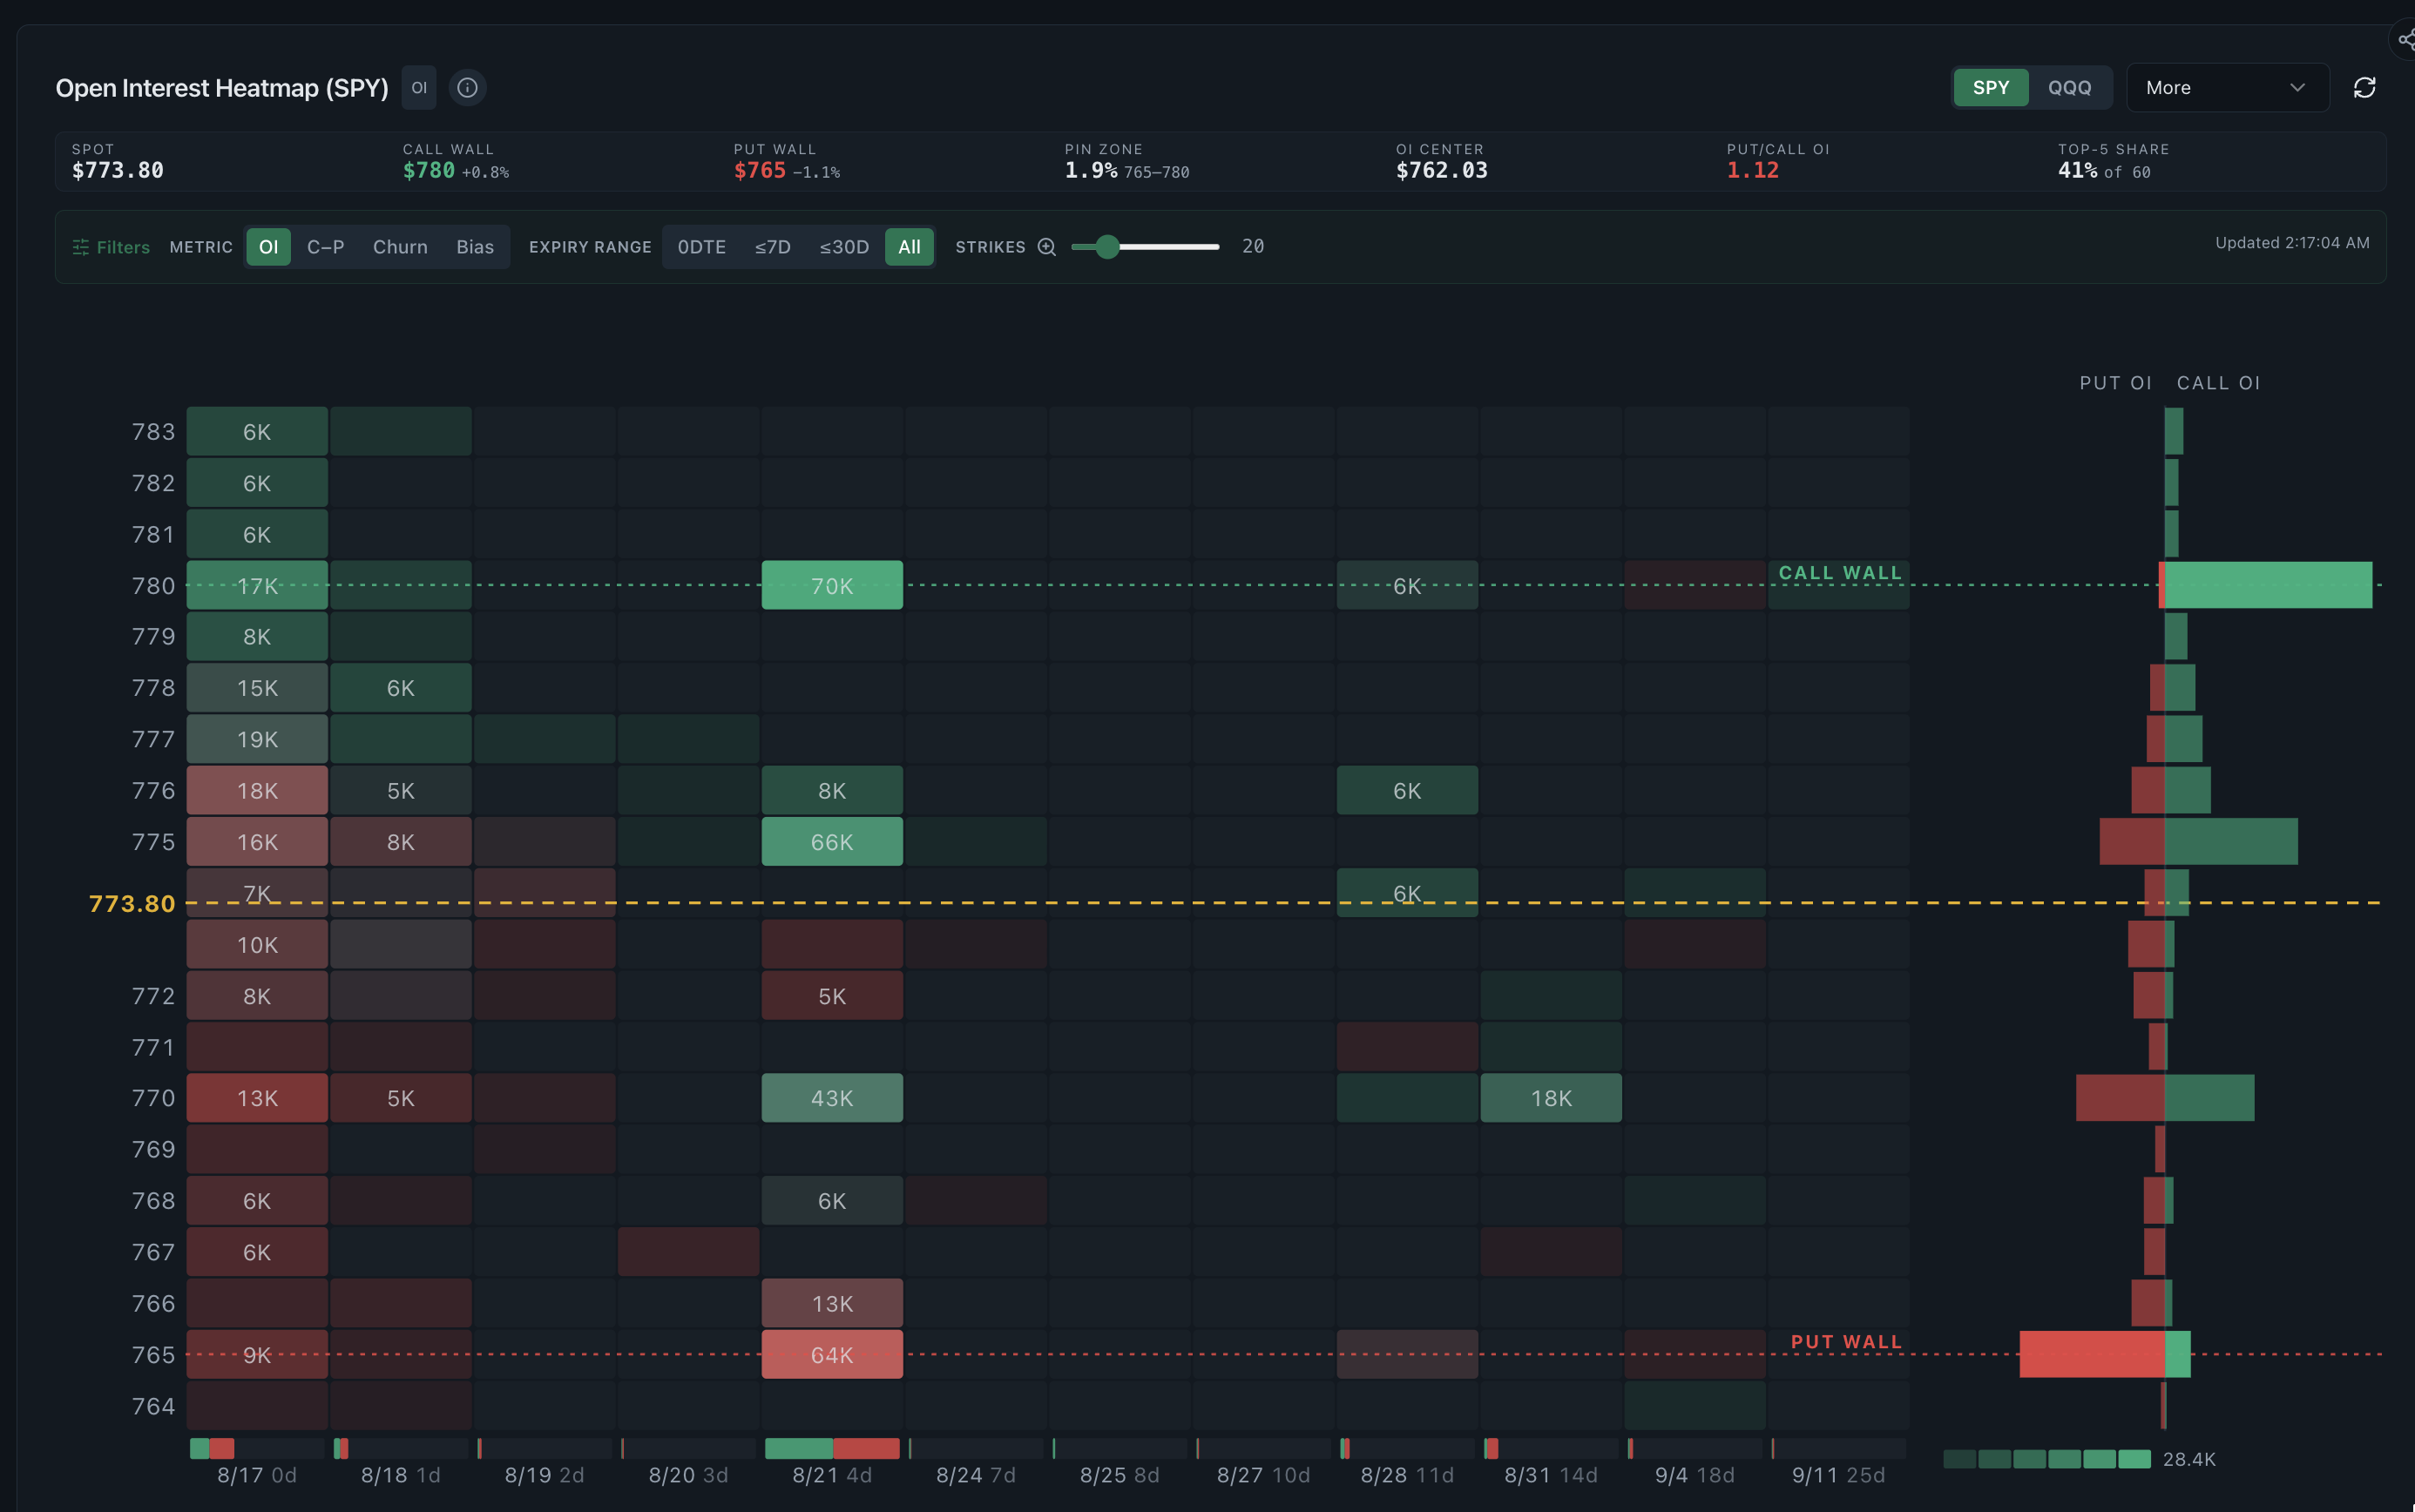Click the Top-5 Share 41% value

pyautogui.click(x=2077, y=171)
